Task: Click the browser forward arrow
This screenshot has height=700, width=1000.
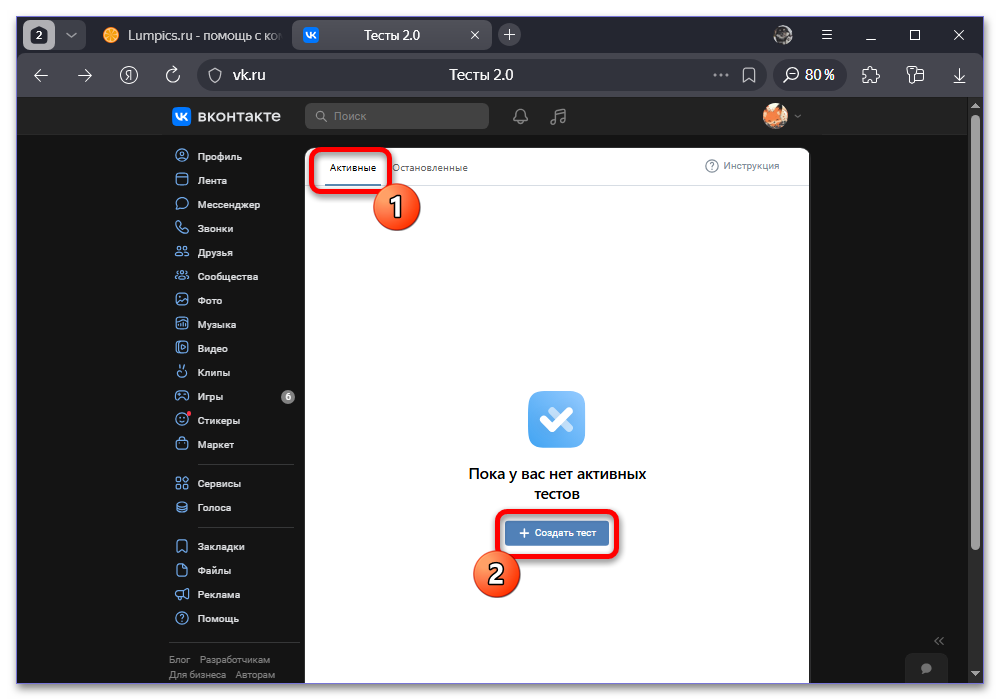Action: tap(85, 75)
